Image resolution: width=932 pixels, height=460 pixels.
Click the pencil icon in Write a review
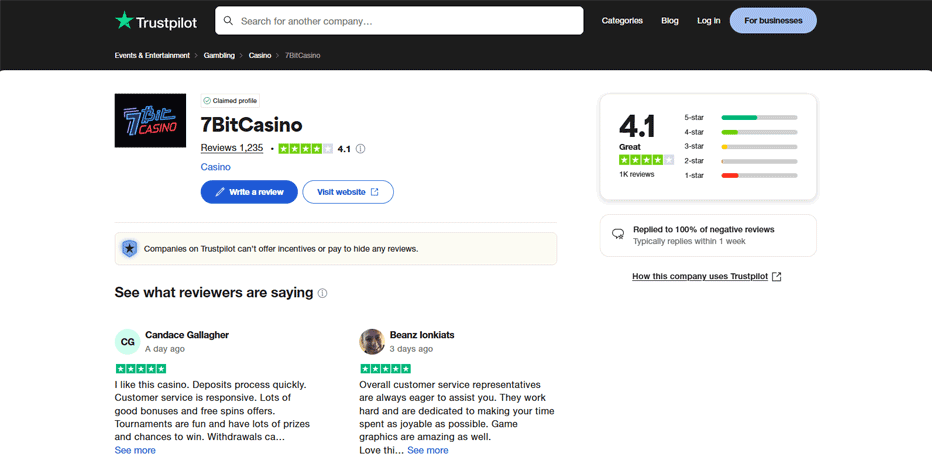point(220,192)
